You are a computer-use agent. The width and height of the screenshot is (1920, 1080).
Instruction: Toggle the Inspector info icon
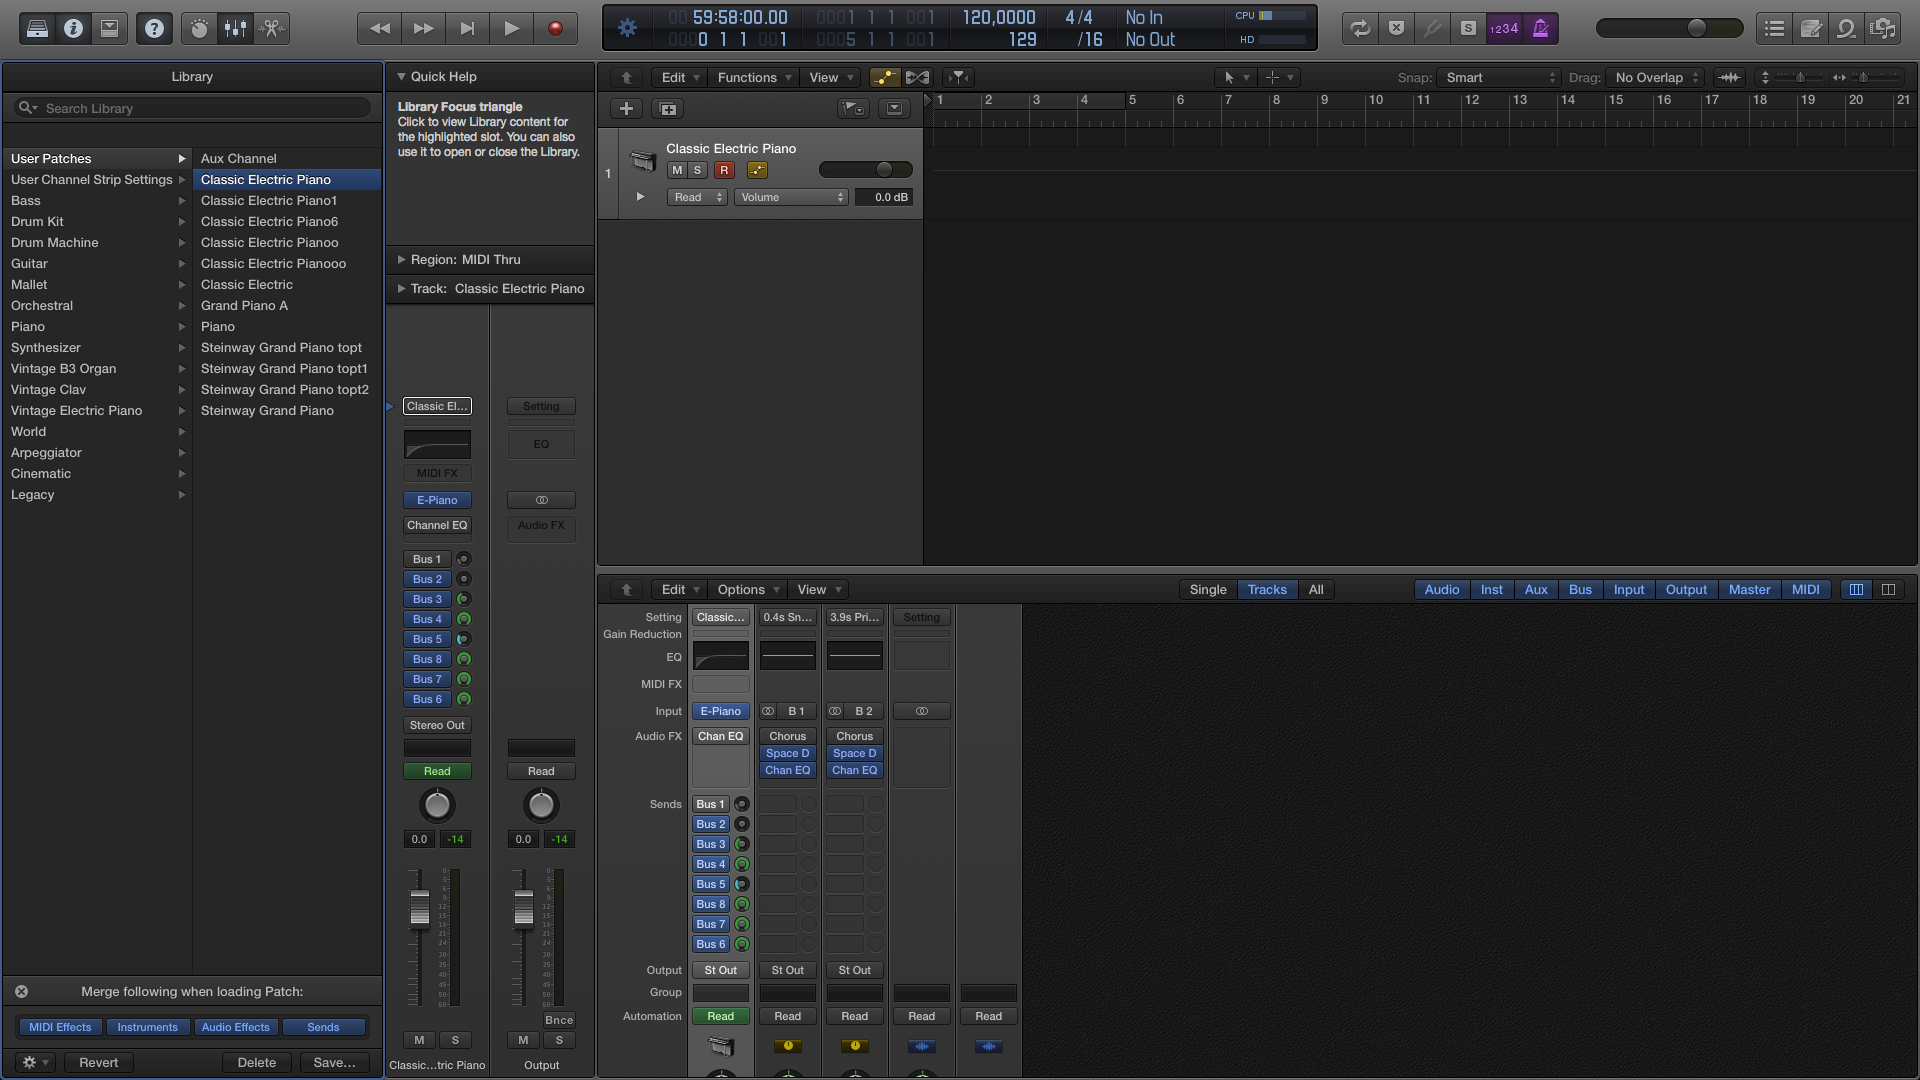pyautogui.click(x=73, y=29)
